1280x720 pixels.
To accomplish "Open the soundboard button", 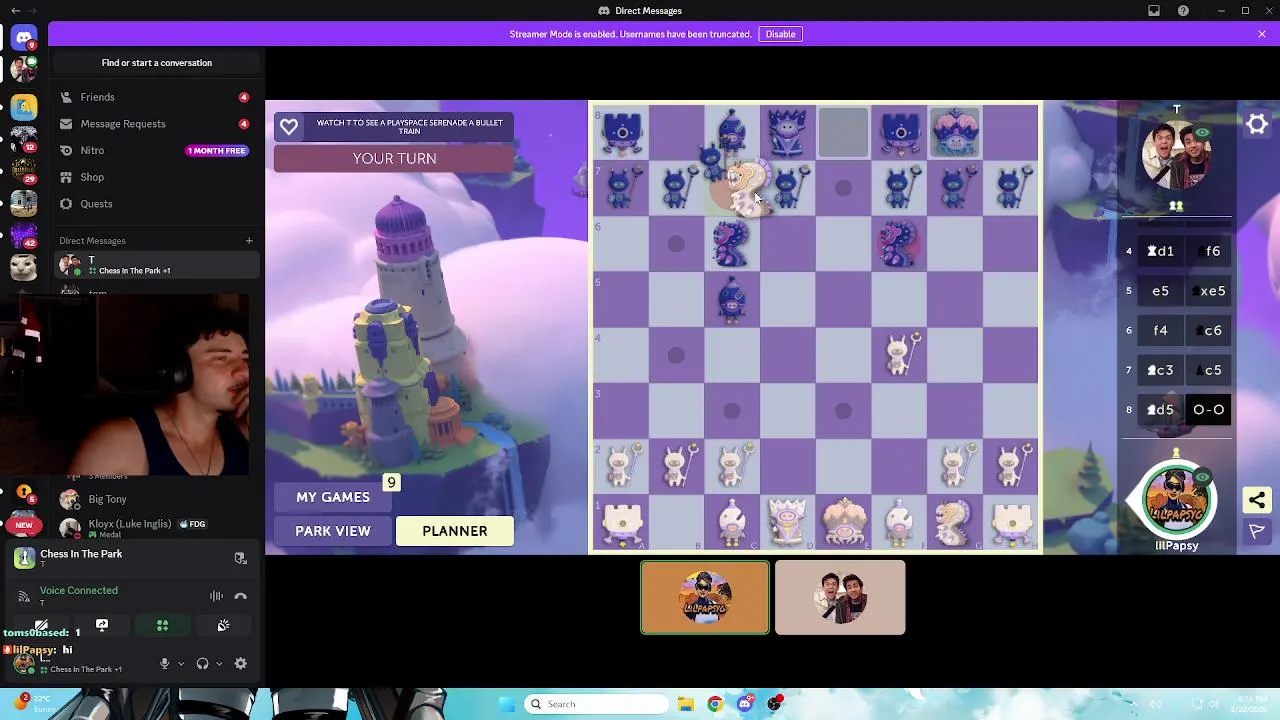I will point(223,625).
